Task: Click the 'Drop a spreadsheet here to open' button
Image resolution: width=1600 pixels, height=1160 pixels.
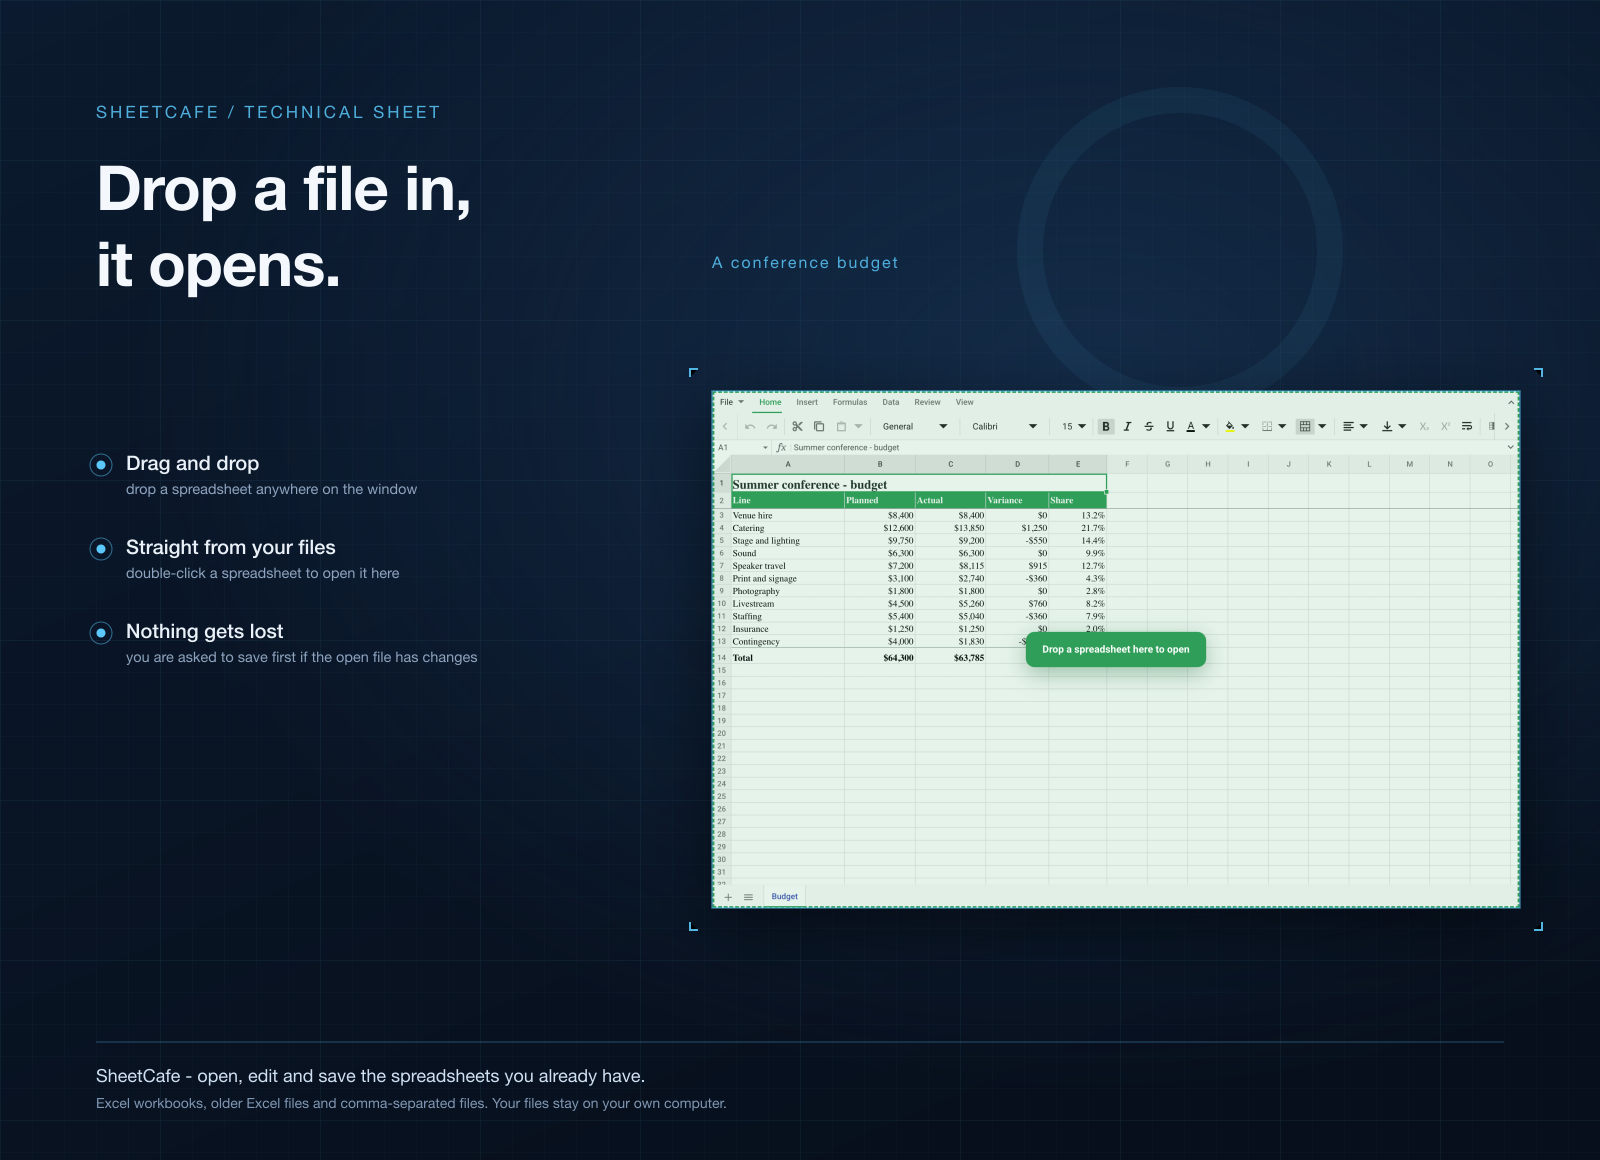Action: click(x=1116, y=650)
